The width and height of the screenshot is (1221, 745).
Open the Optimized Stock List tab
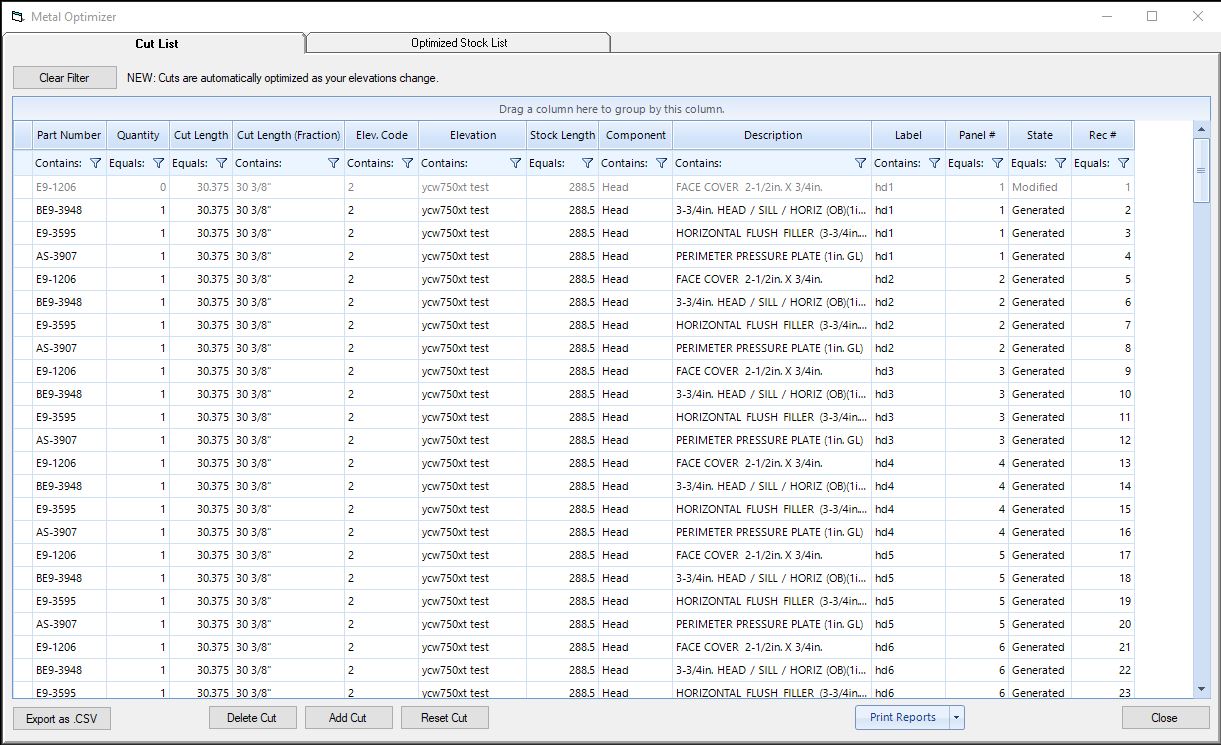point(459,43)
